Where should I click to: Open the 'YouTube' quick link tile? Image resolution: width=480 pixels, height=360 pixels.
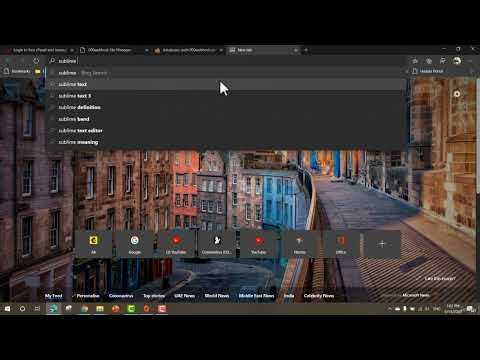coord(258,244)
